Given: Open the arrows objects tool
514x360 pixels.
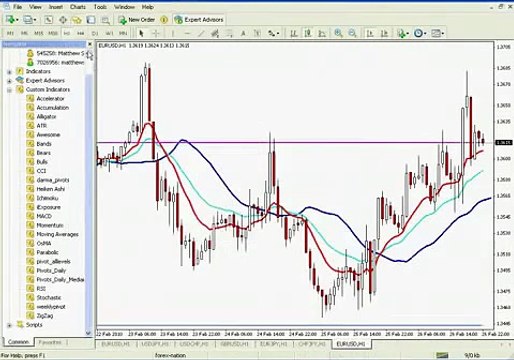Looking at the screenshot, I should [x=272, y=33].
